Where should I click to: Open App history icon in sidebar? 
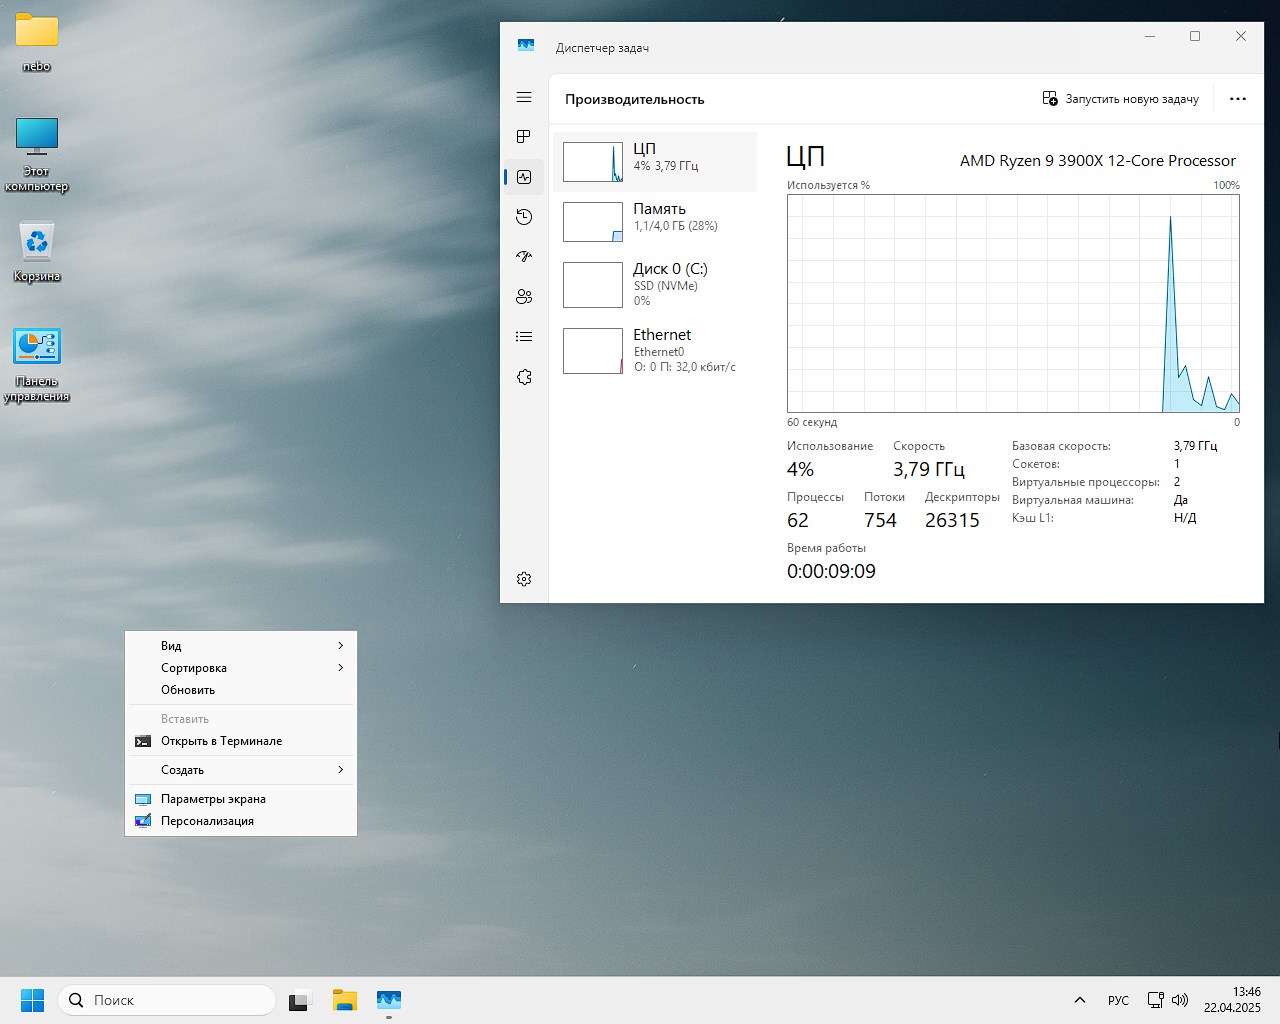click(524, 217)
